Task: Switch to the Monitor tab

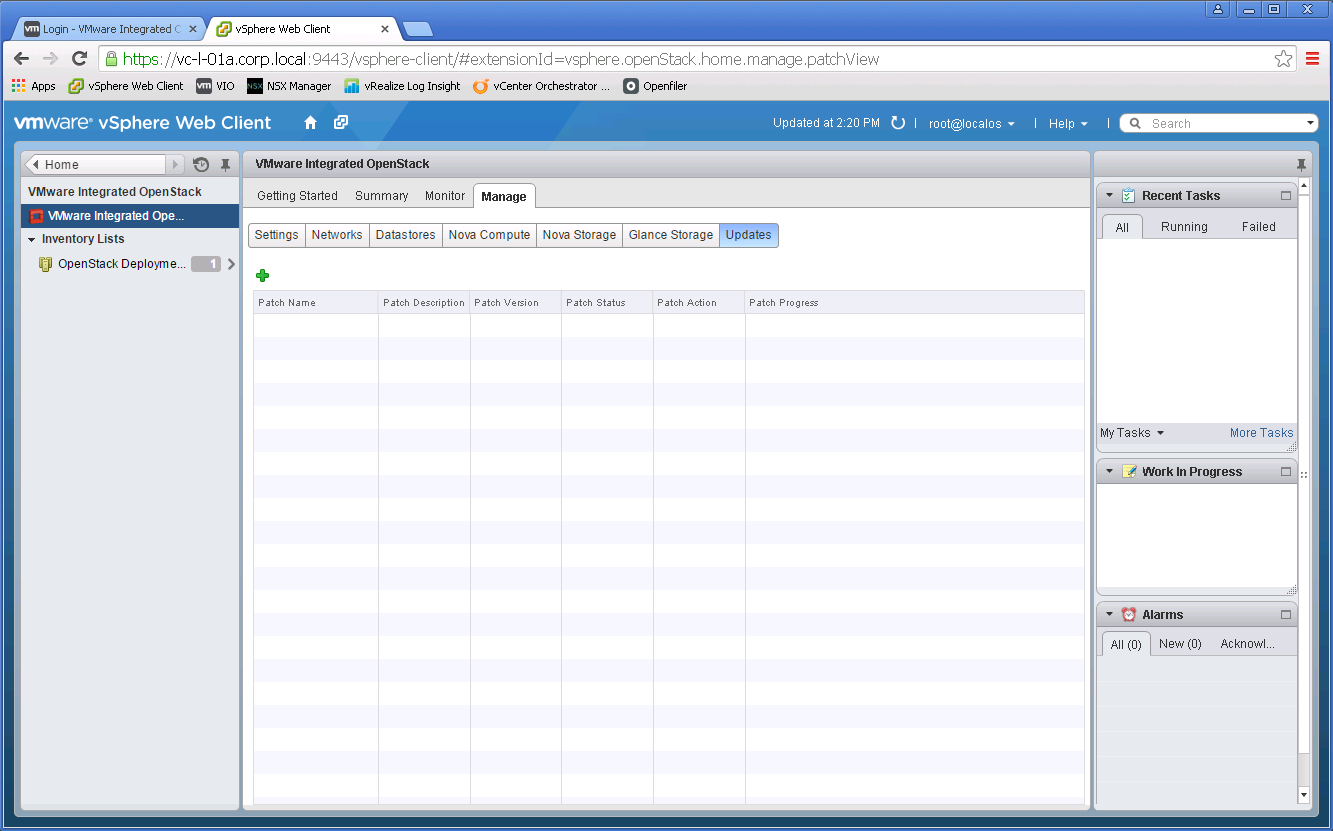Action: coord(445,196)
